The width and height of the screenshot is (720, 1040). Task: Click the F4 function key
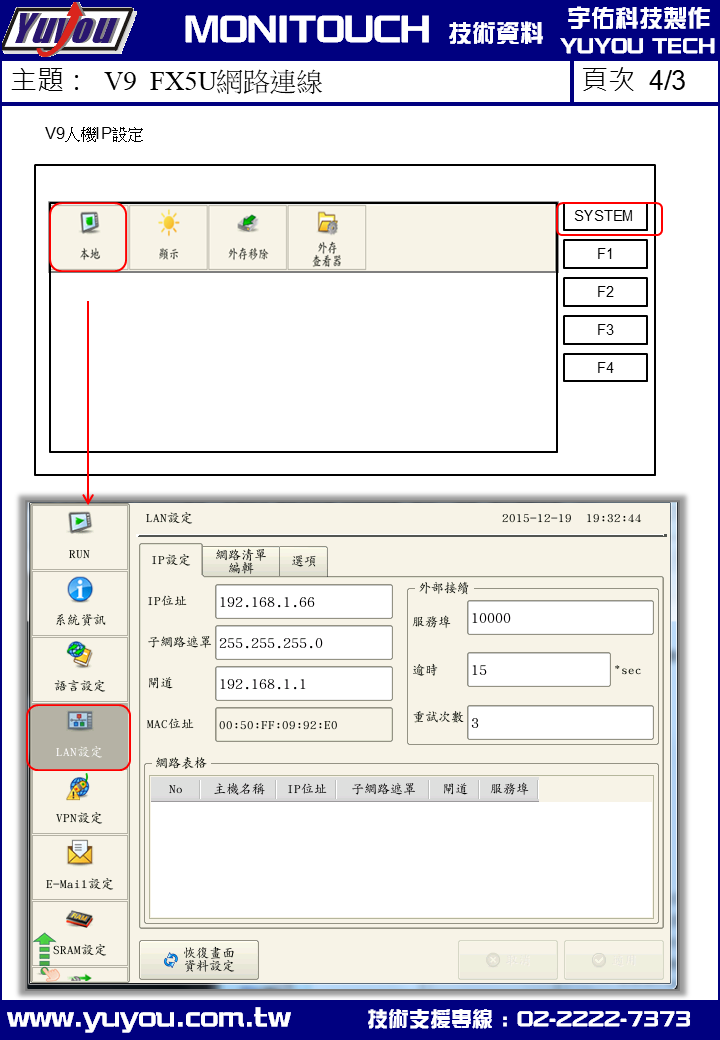point(605,367)
